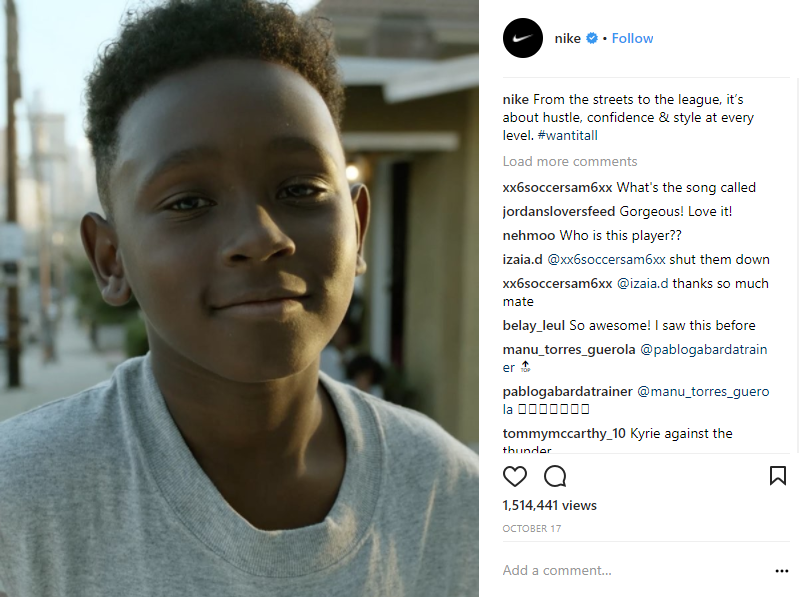Expand Load more comments
The image size is (799, 597).
tap(569, 161)
